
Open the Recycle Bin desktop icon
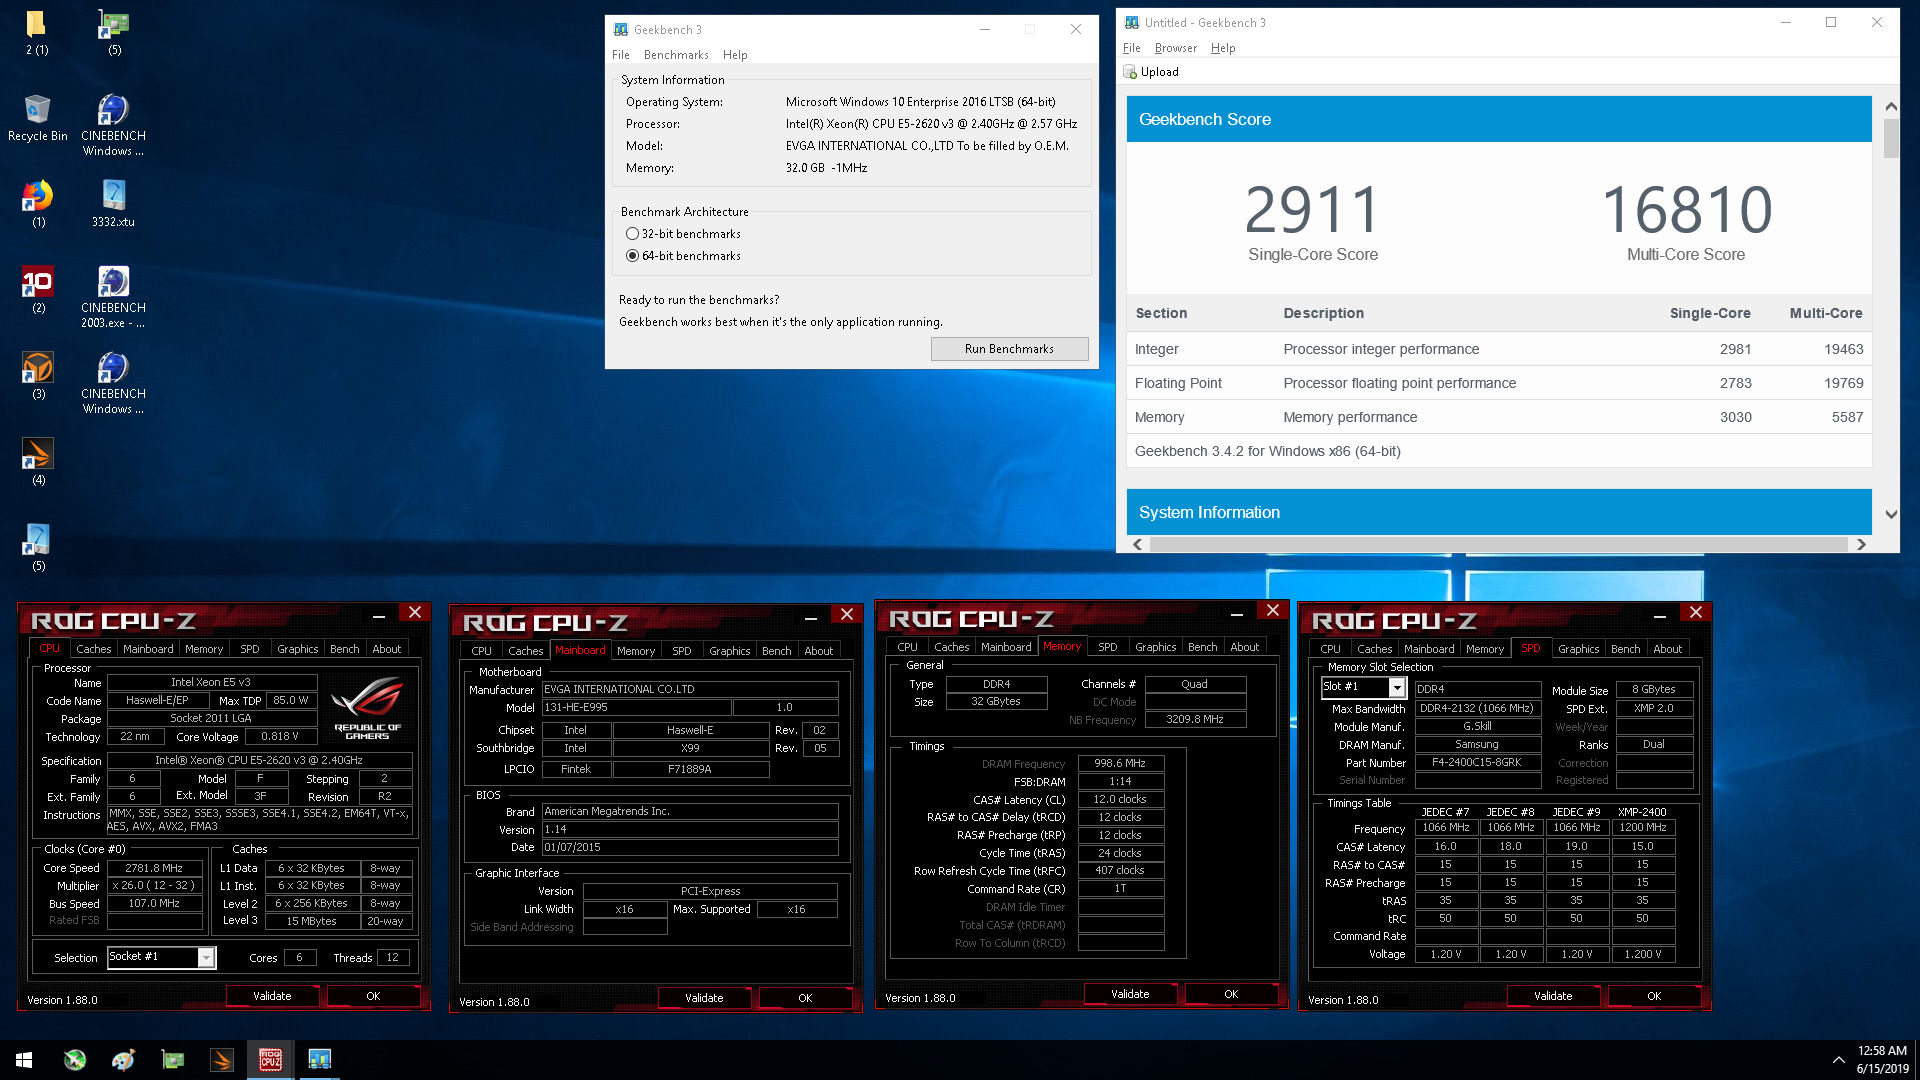click(37, 118)
